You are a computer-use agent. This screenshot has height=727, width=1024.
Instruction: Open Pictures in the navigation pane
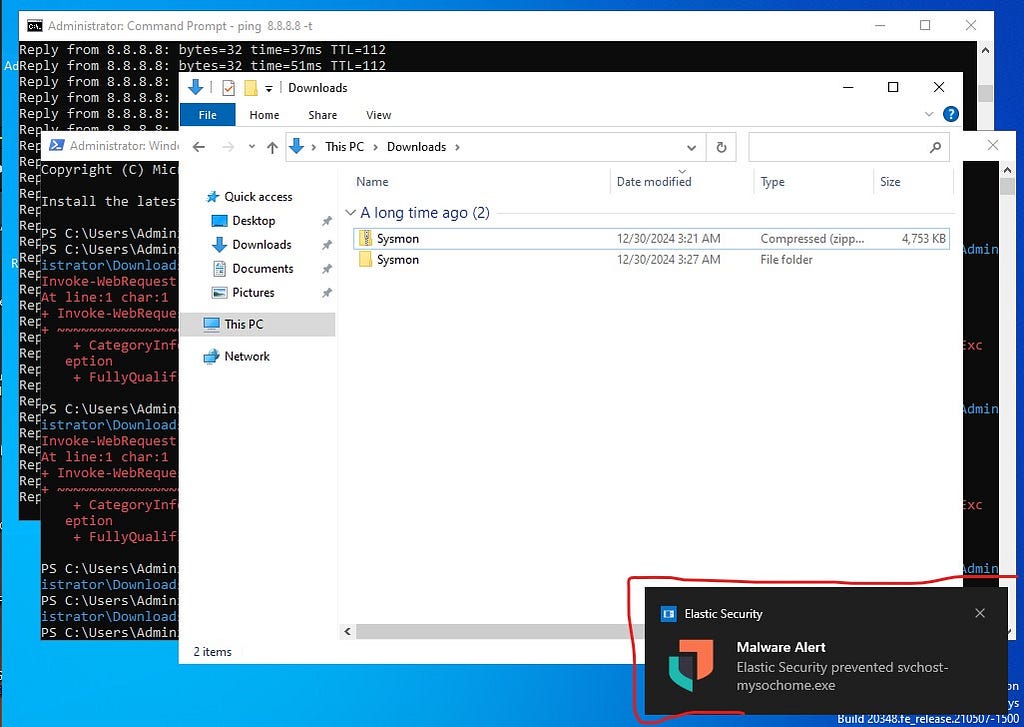253,293
